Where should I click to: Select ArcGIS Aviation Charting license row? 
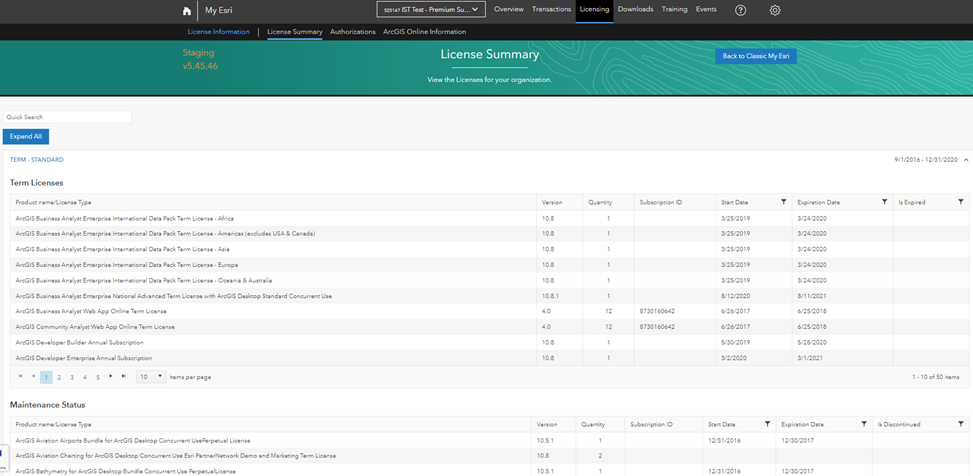point(490,456)
